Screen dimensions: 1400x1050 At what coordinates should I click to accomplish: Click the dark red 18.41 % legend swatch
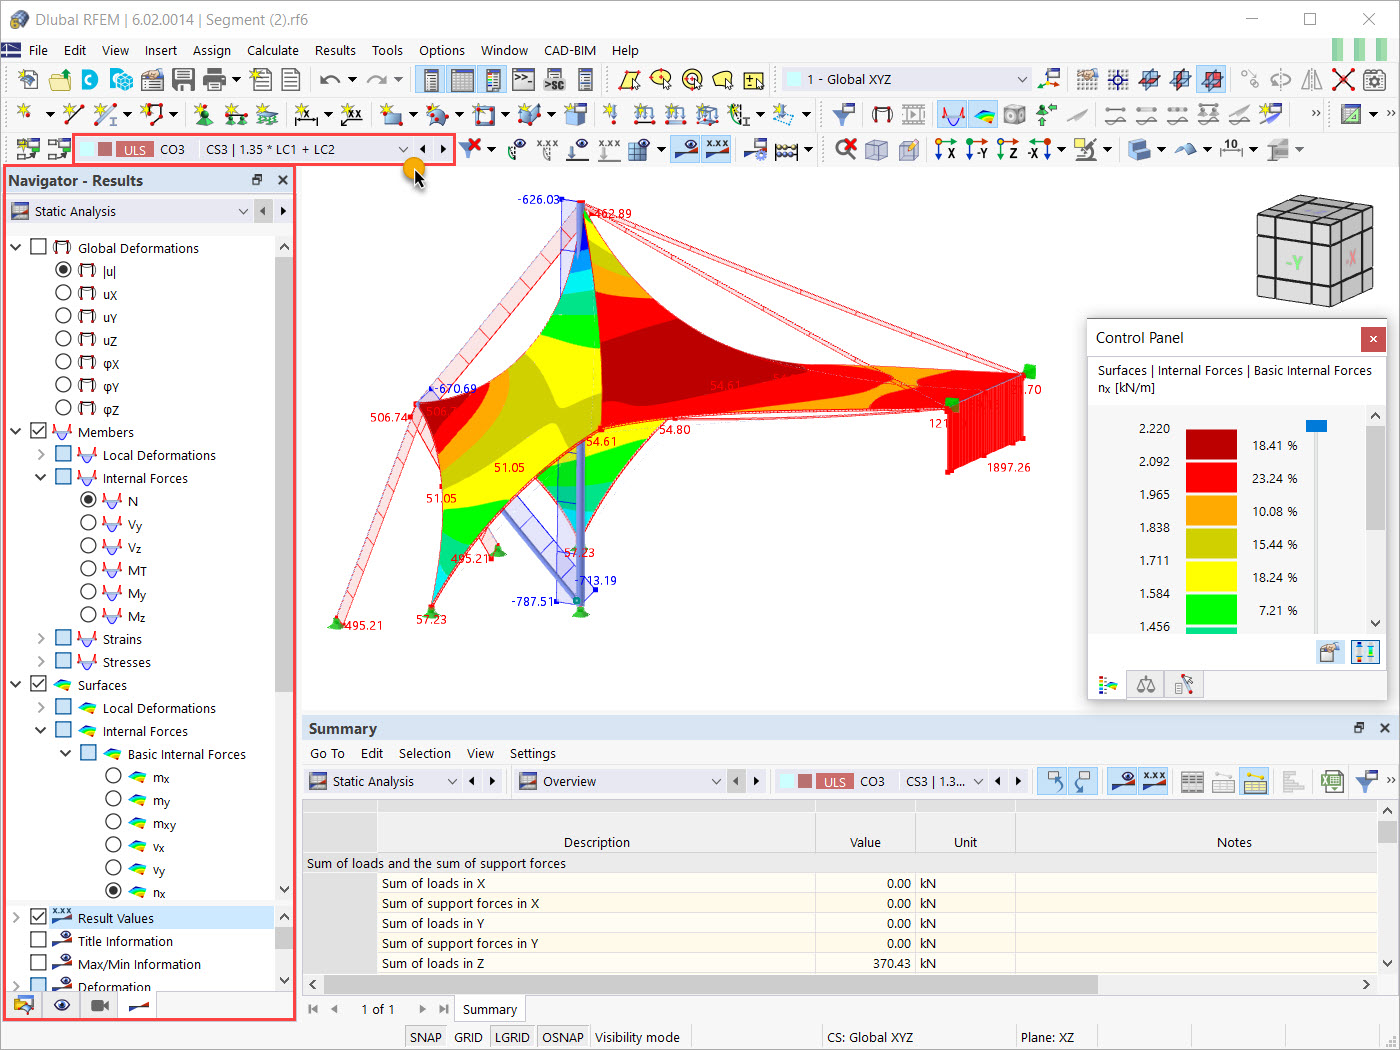point(1211,445)
